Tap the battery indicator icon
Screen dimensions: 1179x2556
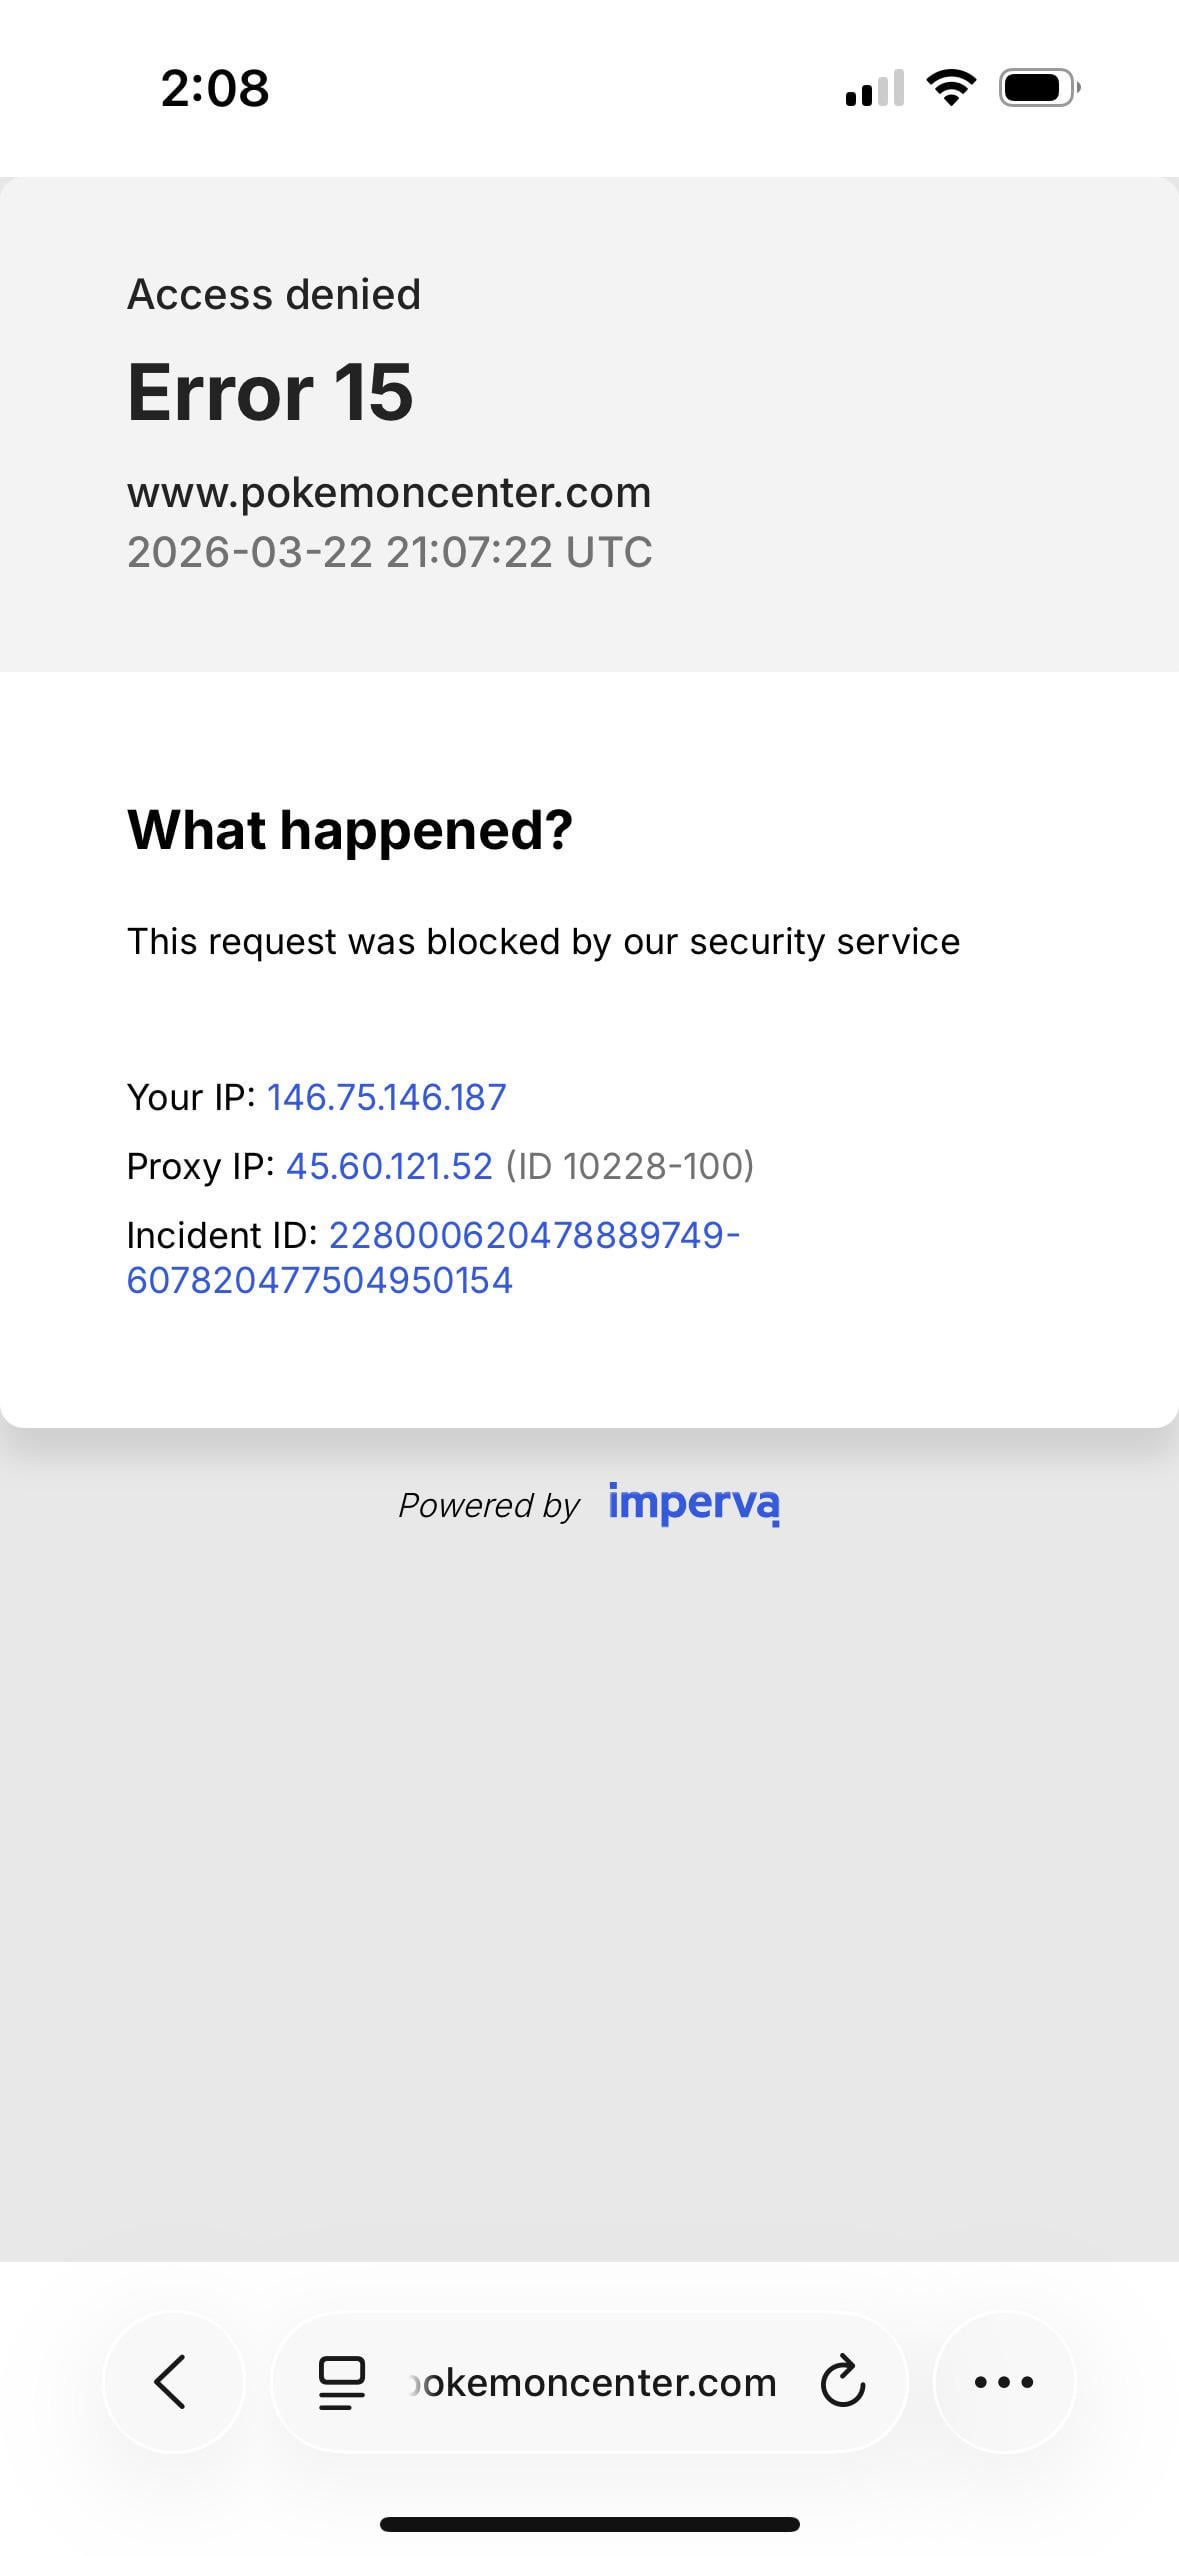pos(1039,88)
